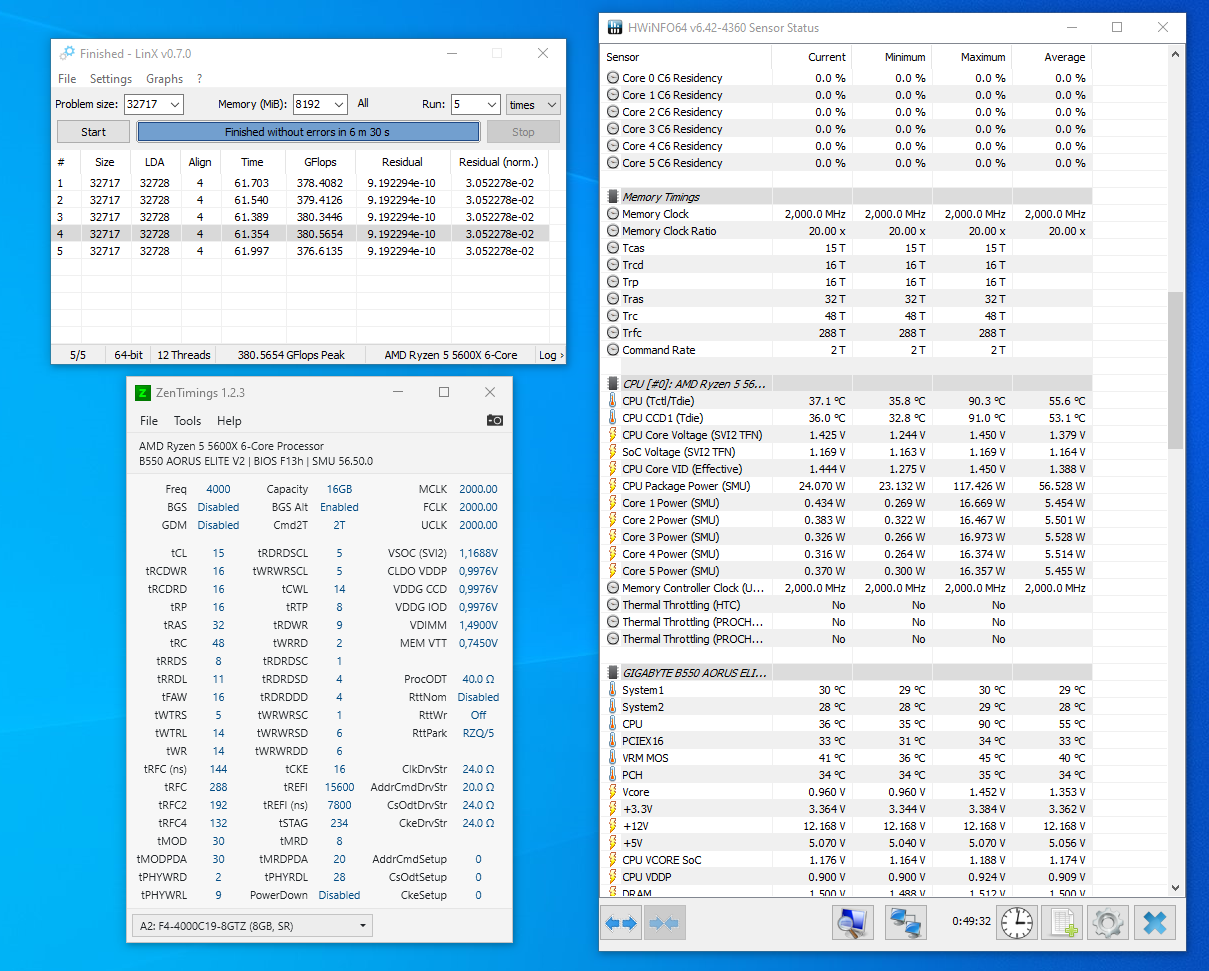Click the lightning icon beside CPU Package Power

(613, 486)
